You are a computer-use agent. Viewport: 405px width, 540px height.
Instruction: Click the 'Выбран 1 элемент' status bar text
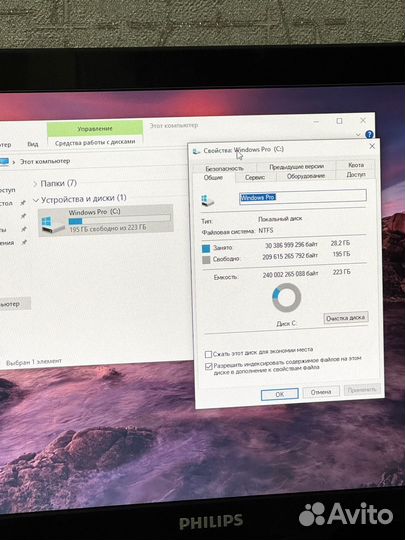(34, 362)
